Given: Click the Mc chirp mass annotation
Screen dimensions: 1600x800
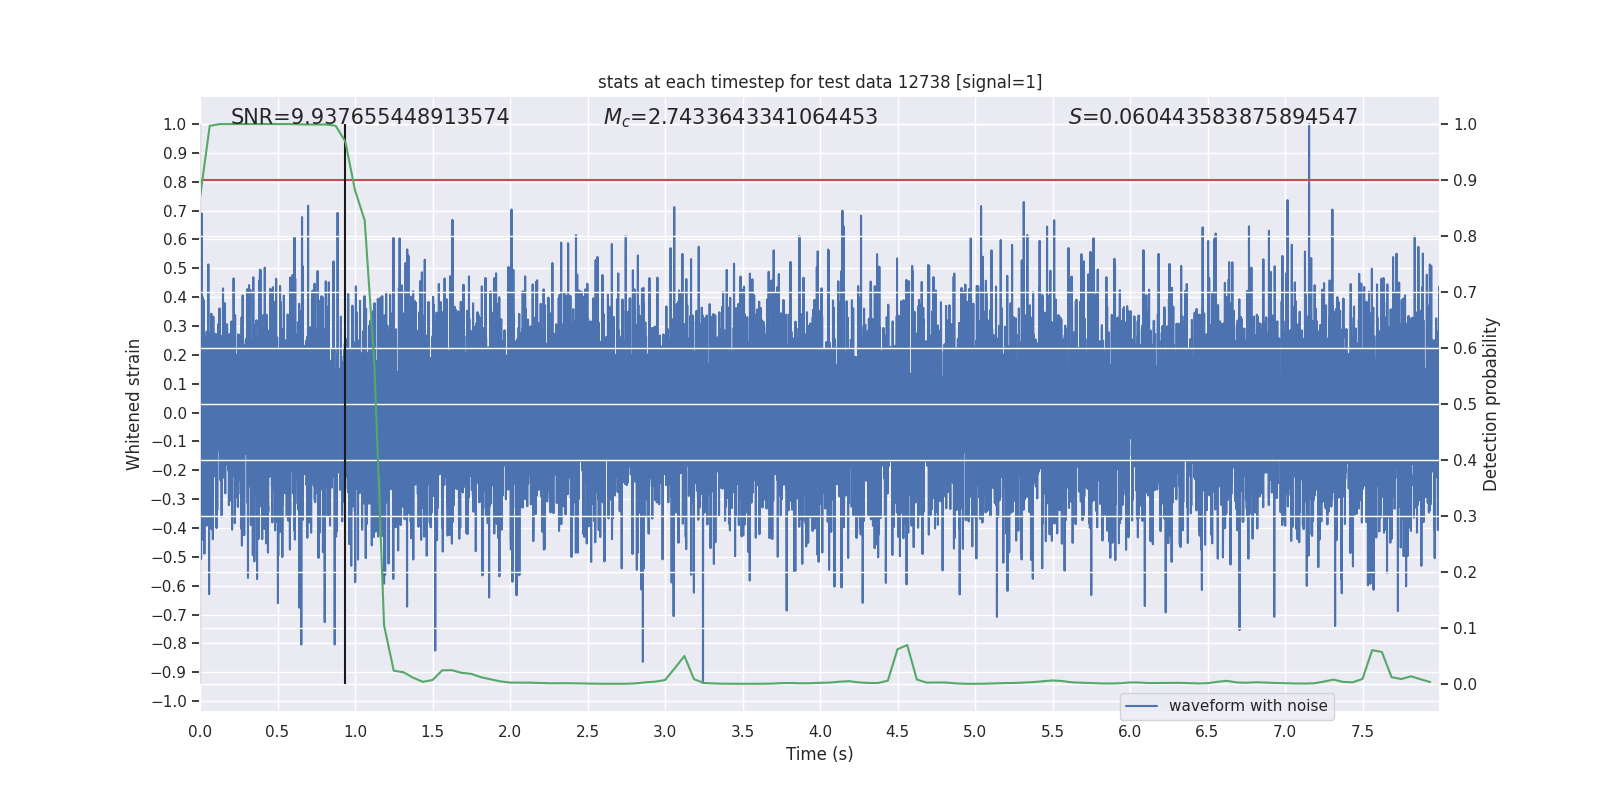Looking at the screenshot, I should click(740, 117).
